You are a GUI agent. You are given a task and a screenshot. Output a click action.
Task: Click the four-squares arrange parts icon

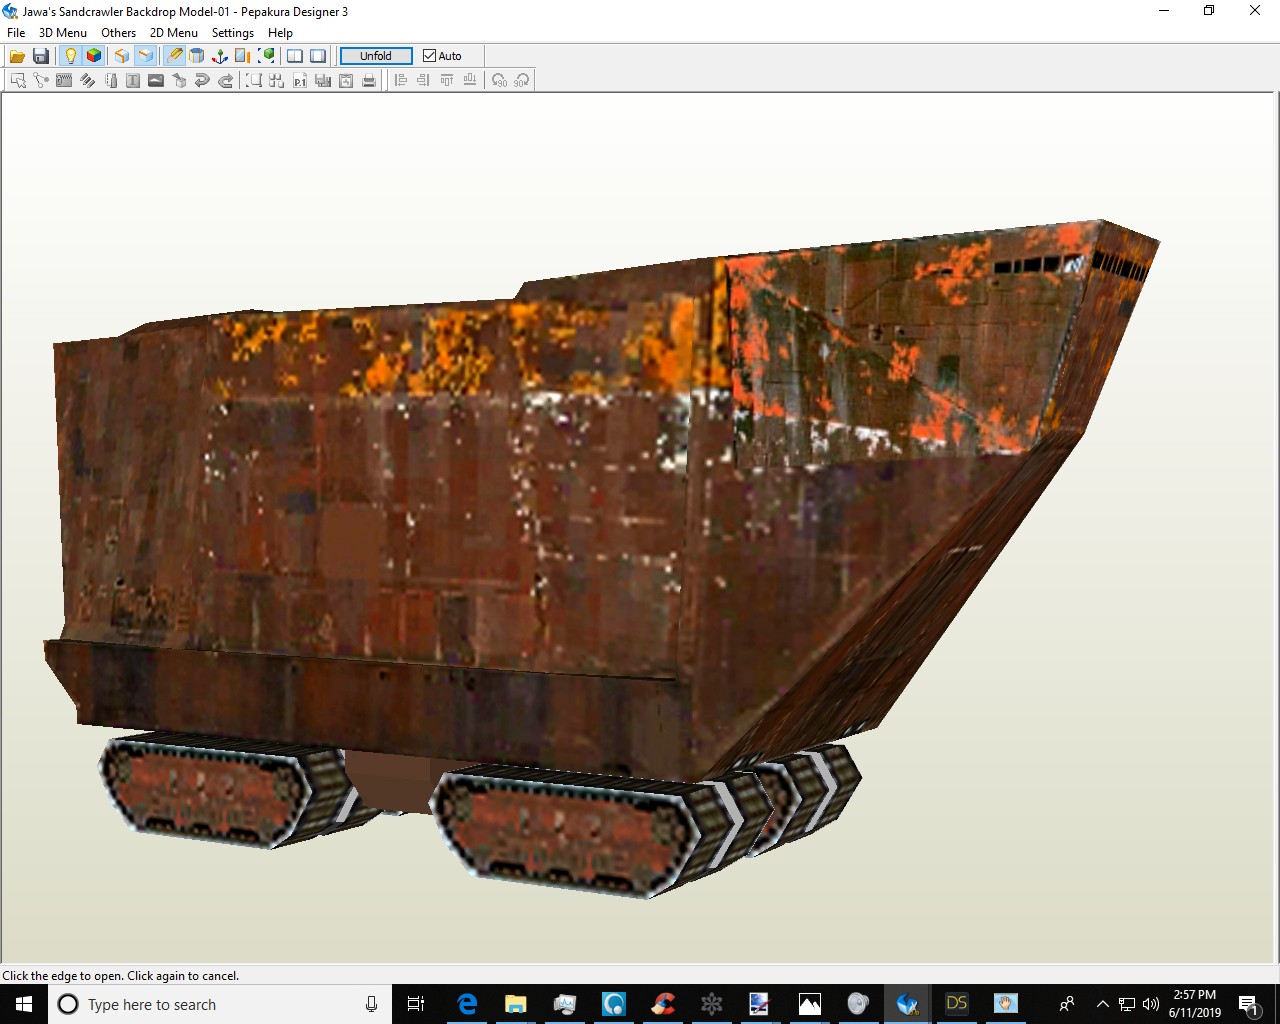click(x=277, y=80)
